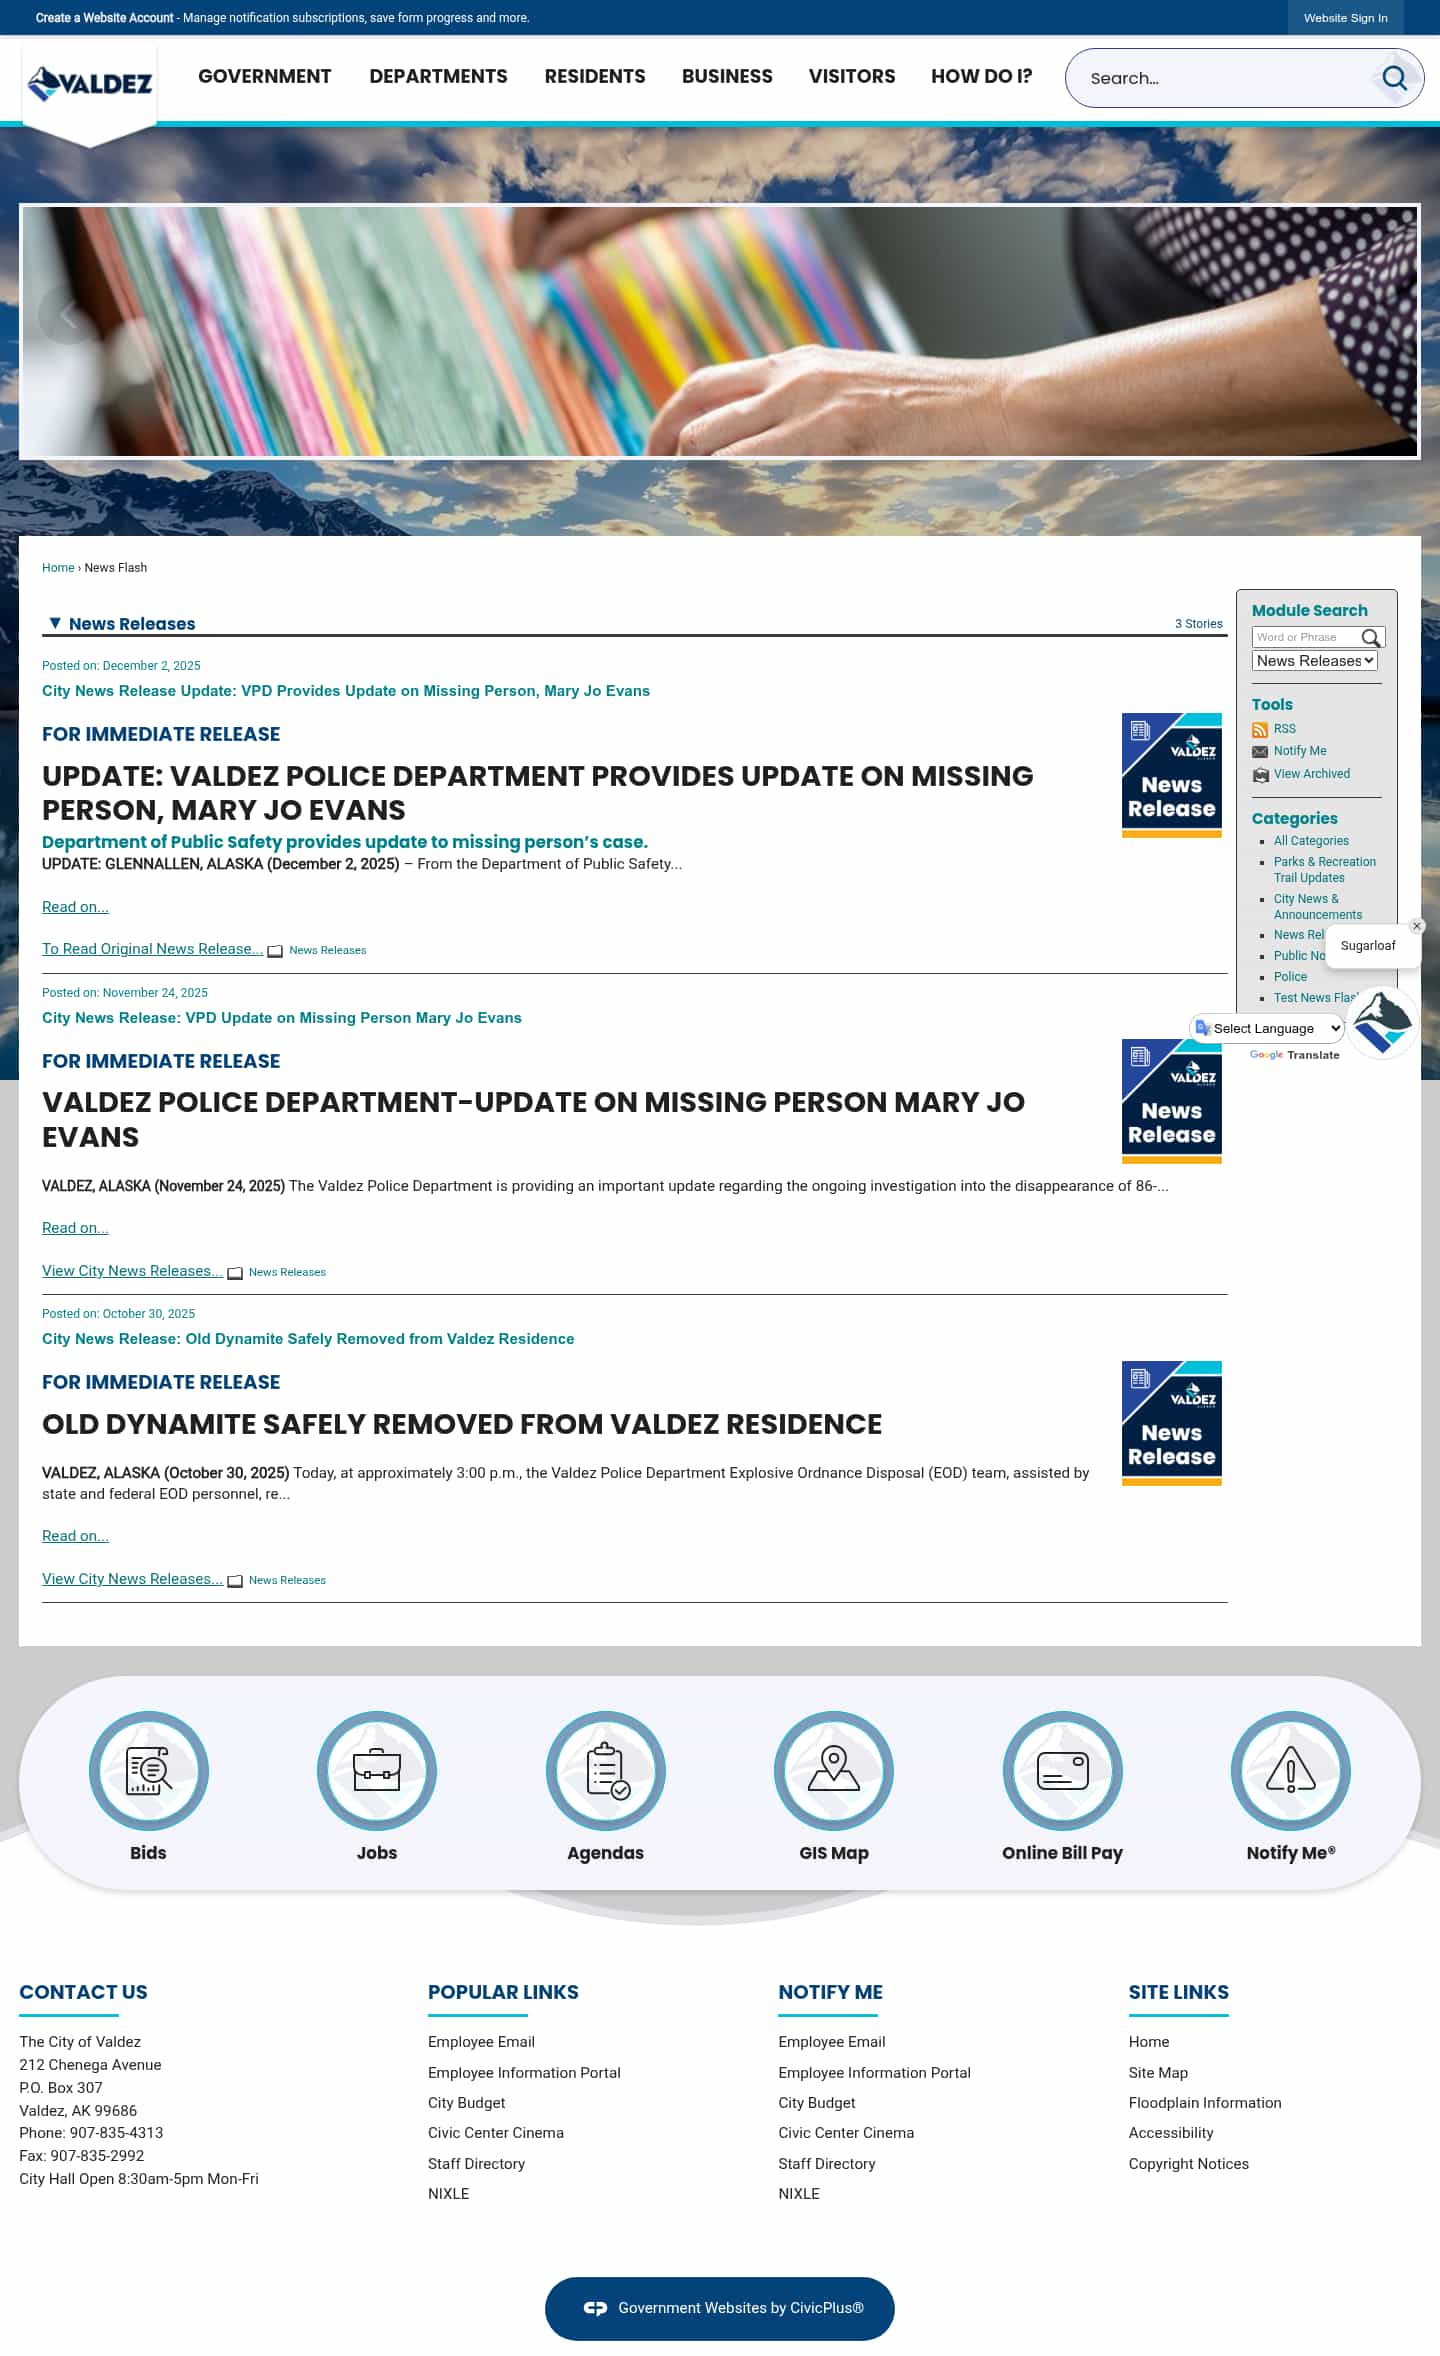1440x2356 pixels.
Task: Open the Residents menu
Action: coord(595,76)
